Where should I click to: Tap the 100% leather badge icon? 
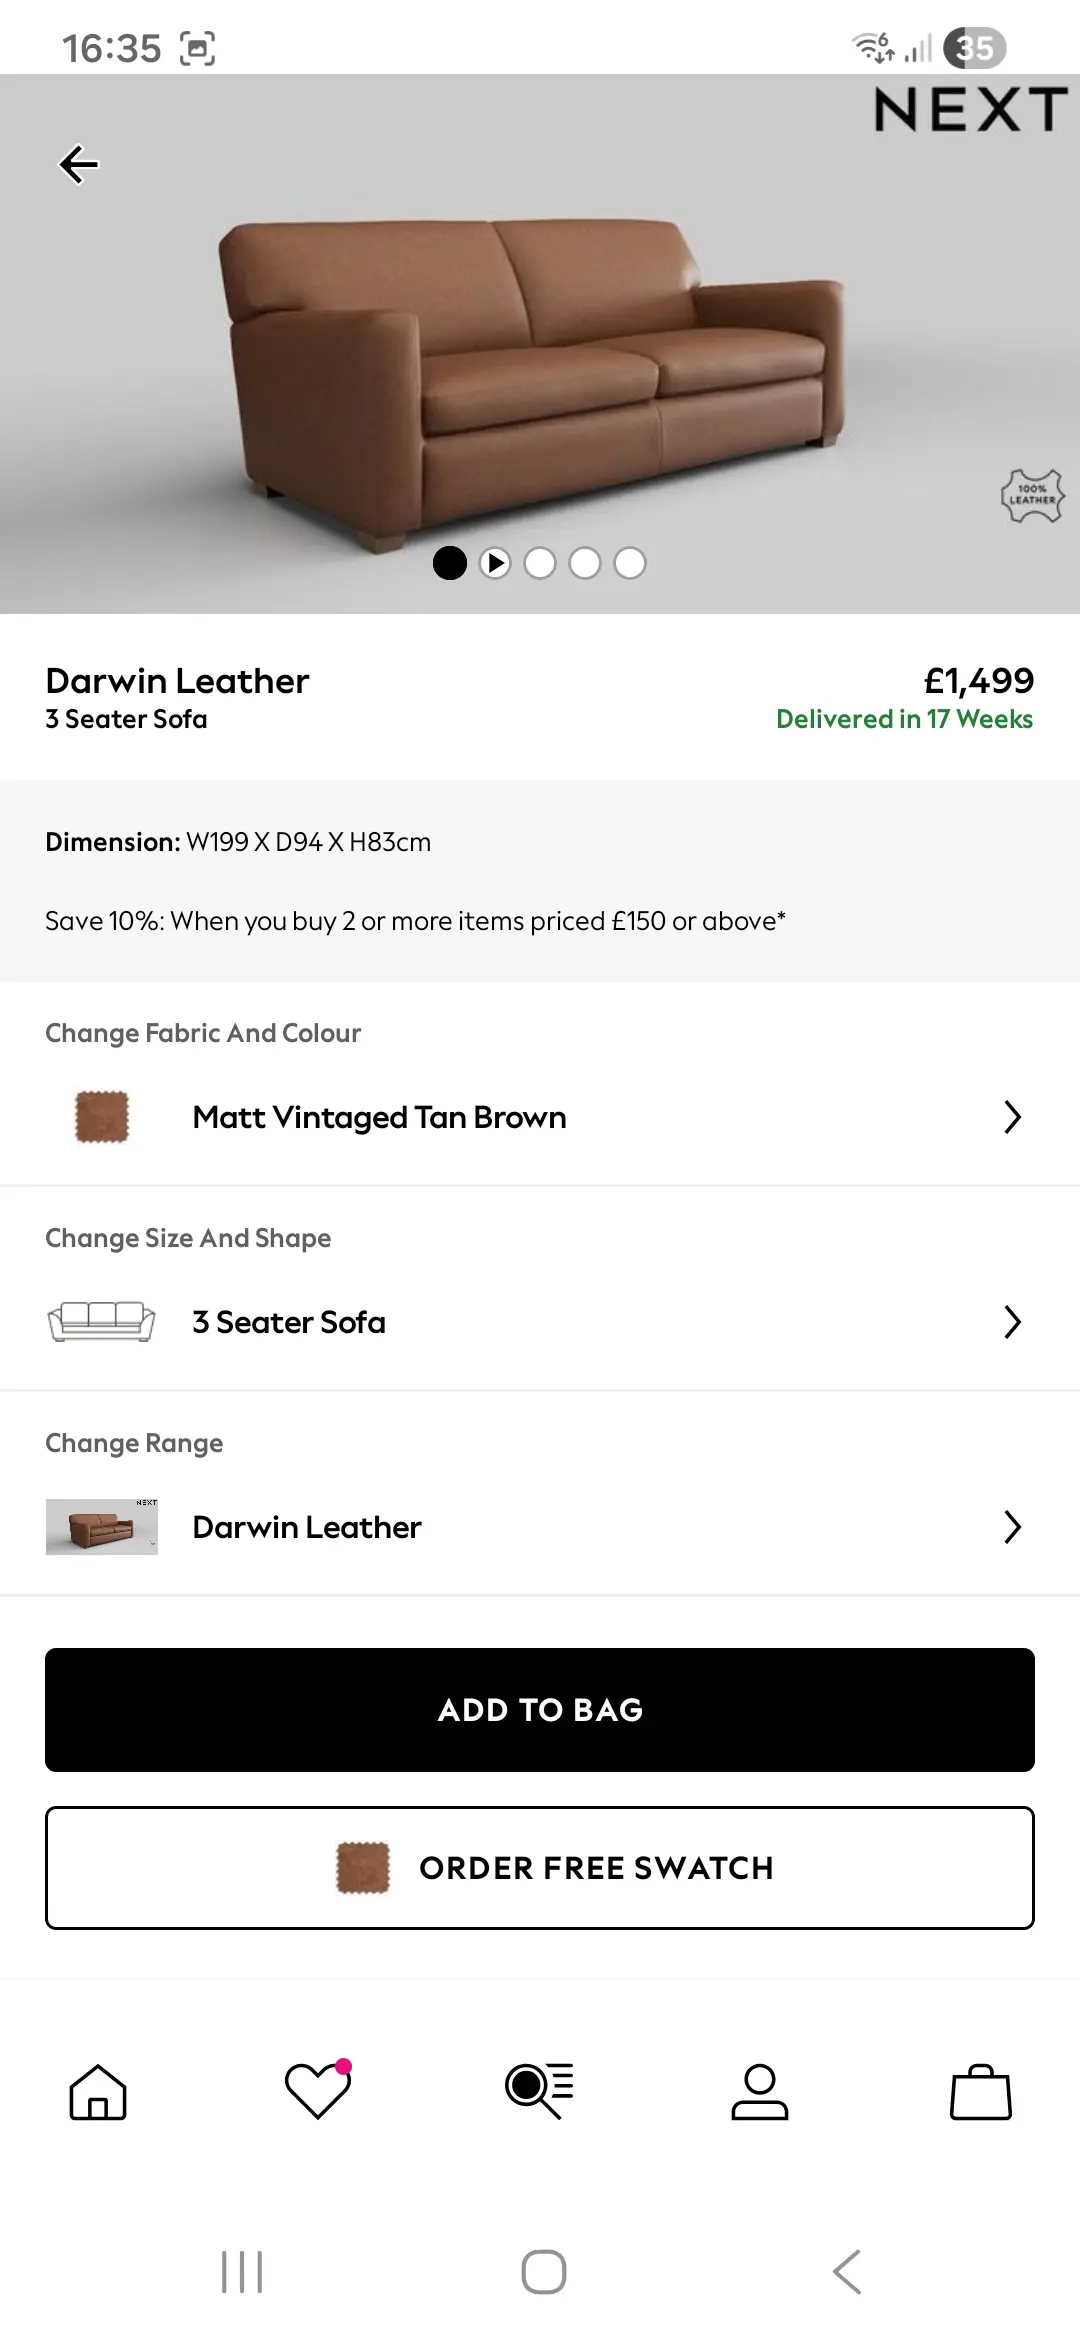1032,496
